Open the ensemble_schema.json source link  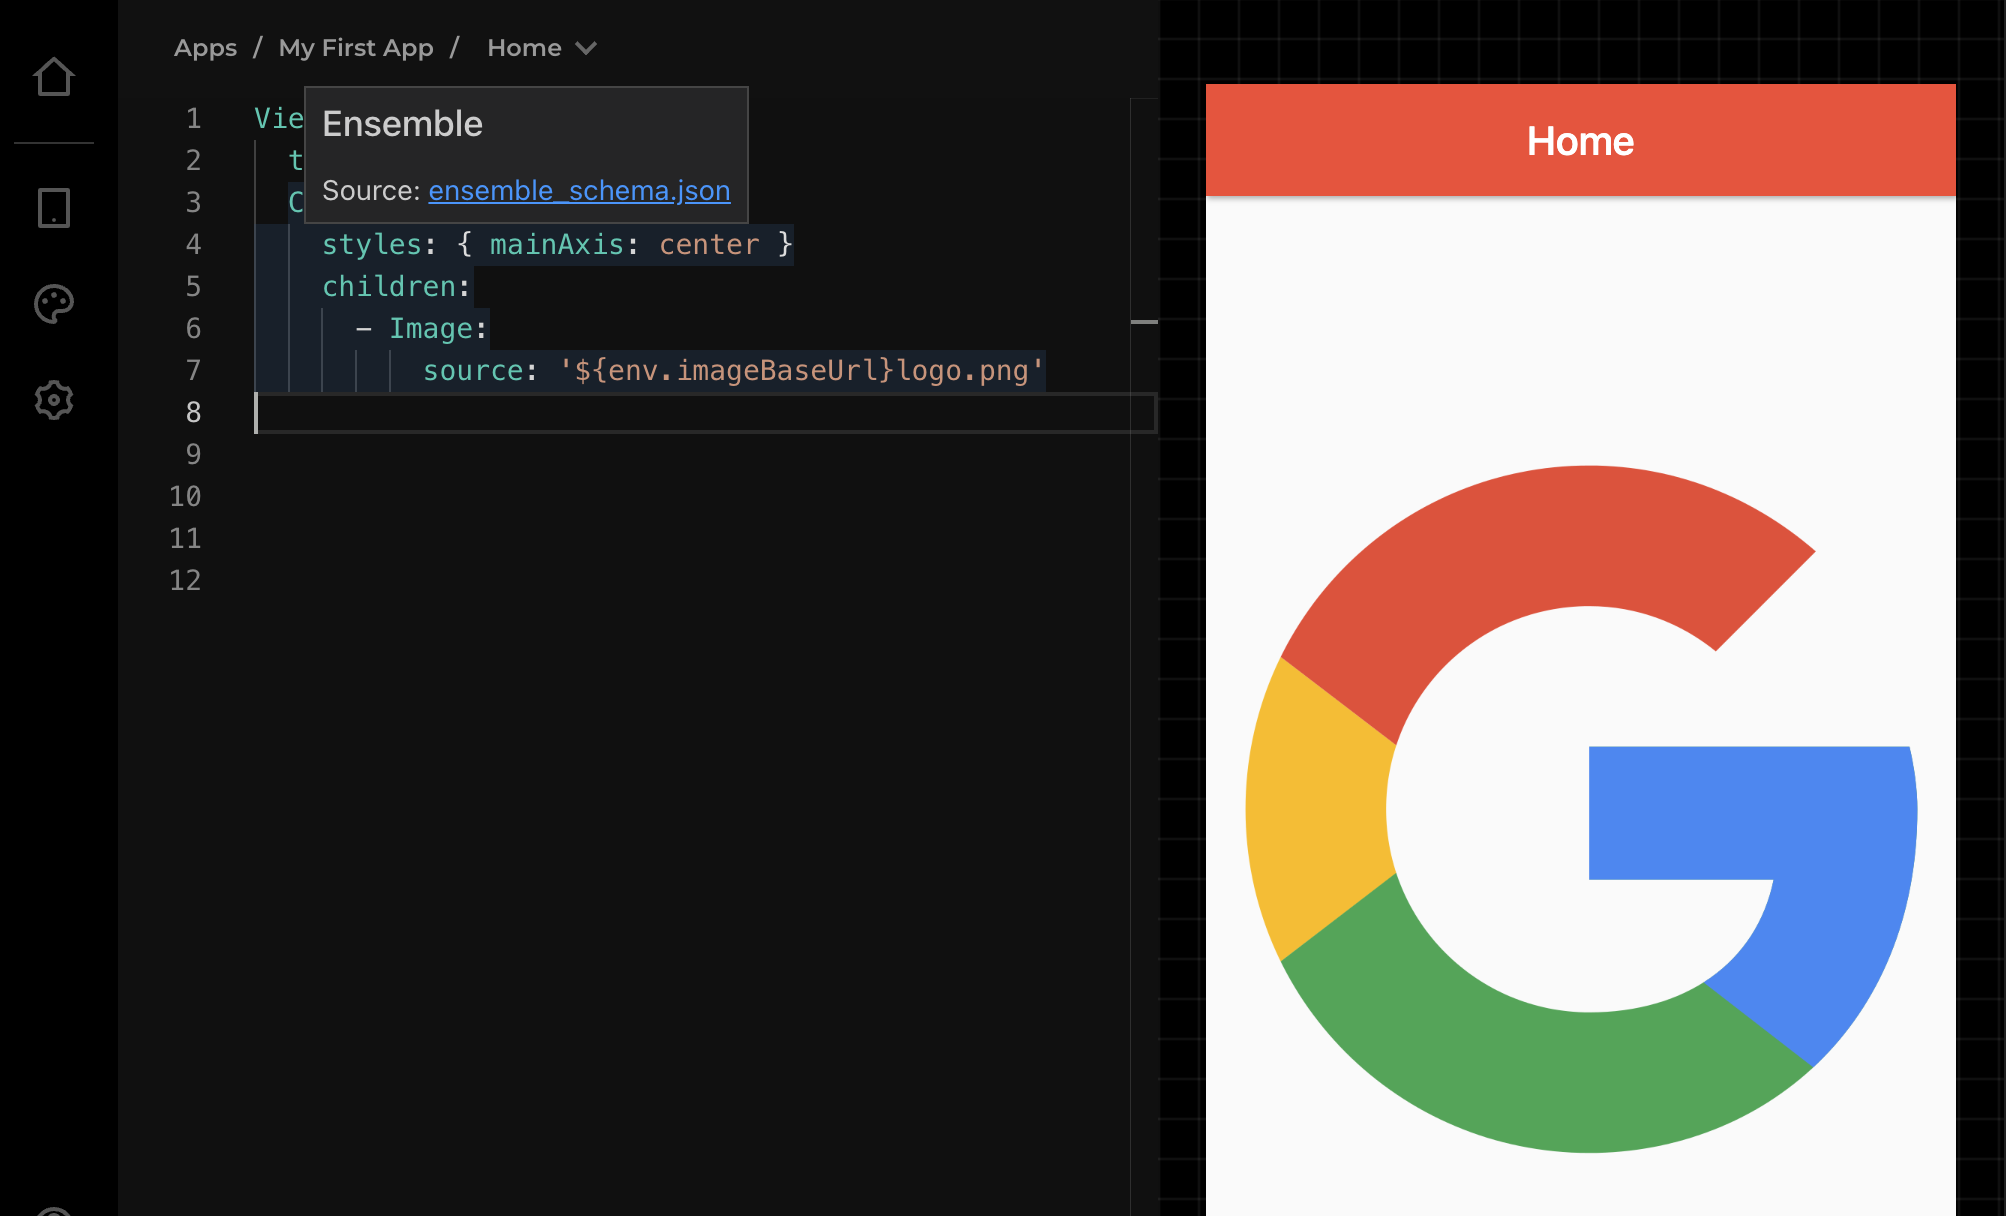coord(579,190)
